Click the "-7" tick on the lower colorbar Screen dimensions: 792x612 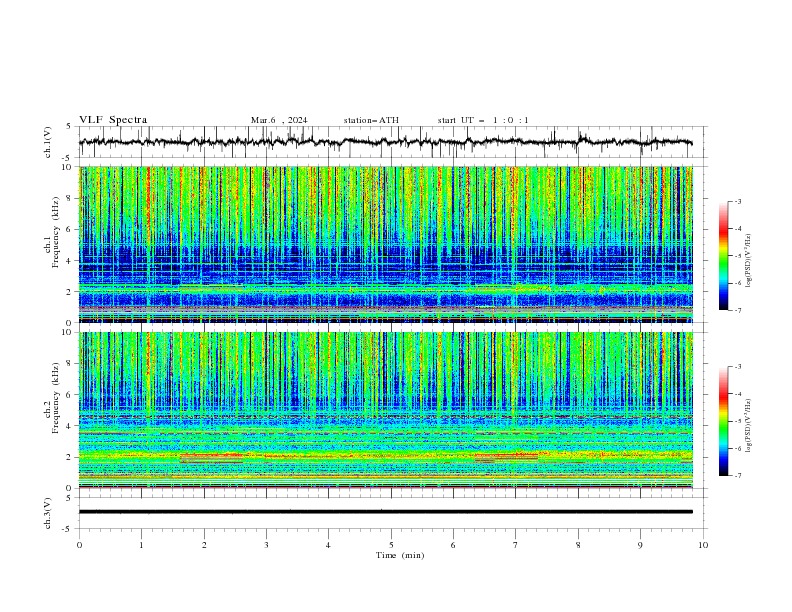pos(737,476)
